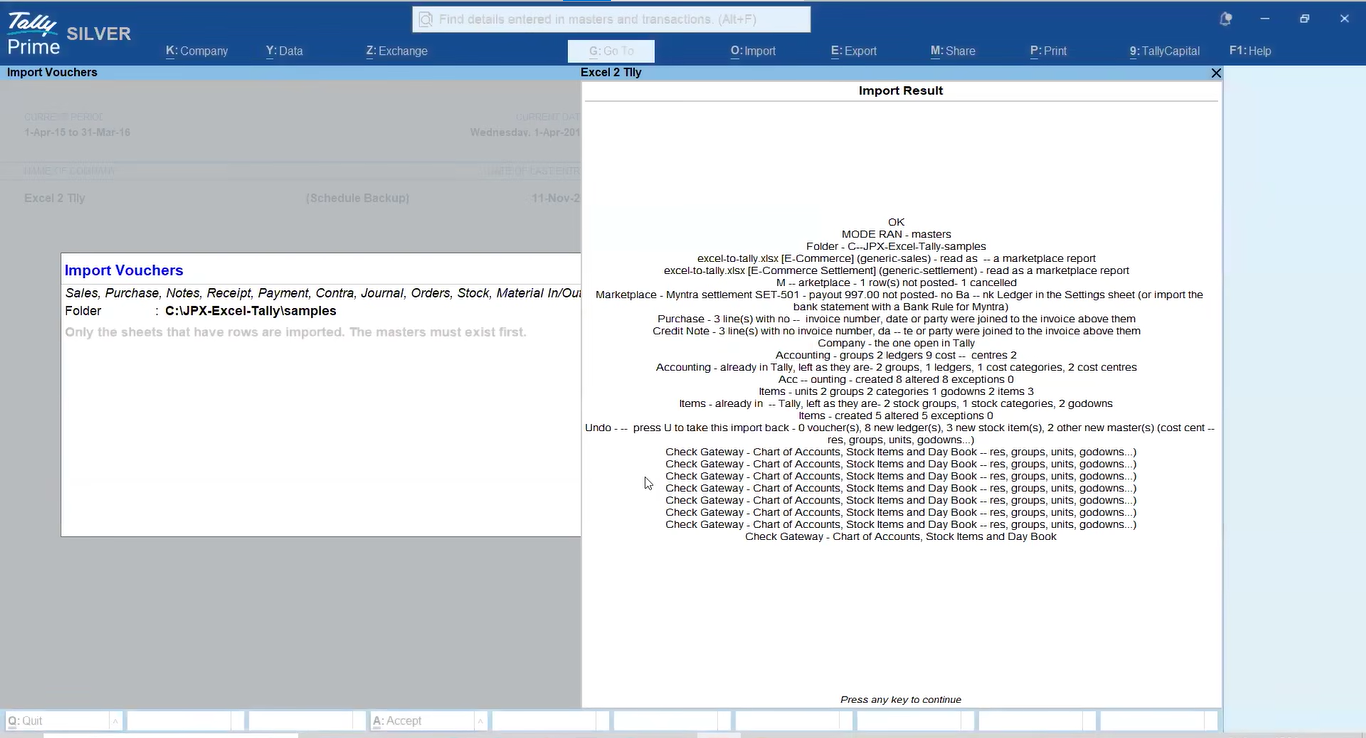Viewport: 1366px width, 738px height.
Task: Click the Import Vouchers dialog heading
Action: point(124,270)
